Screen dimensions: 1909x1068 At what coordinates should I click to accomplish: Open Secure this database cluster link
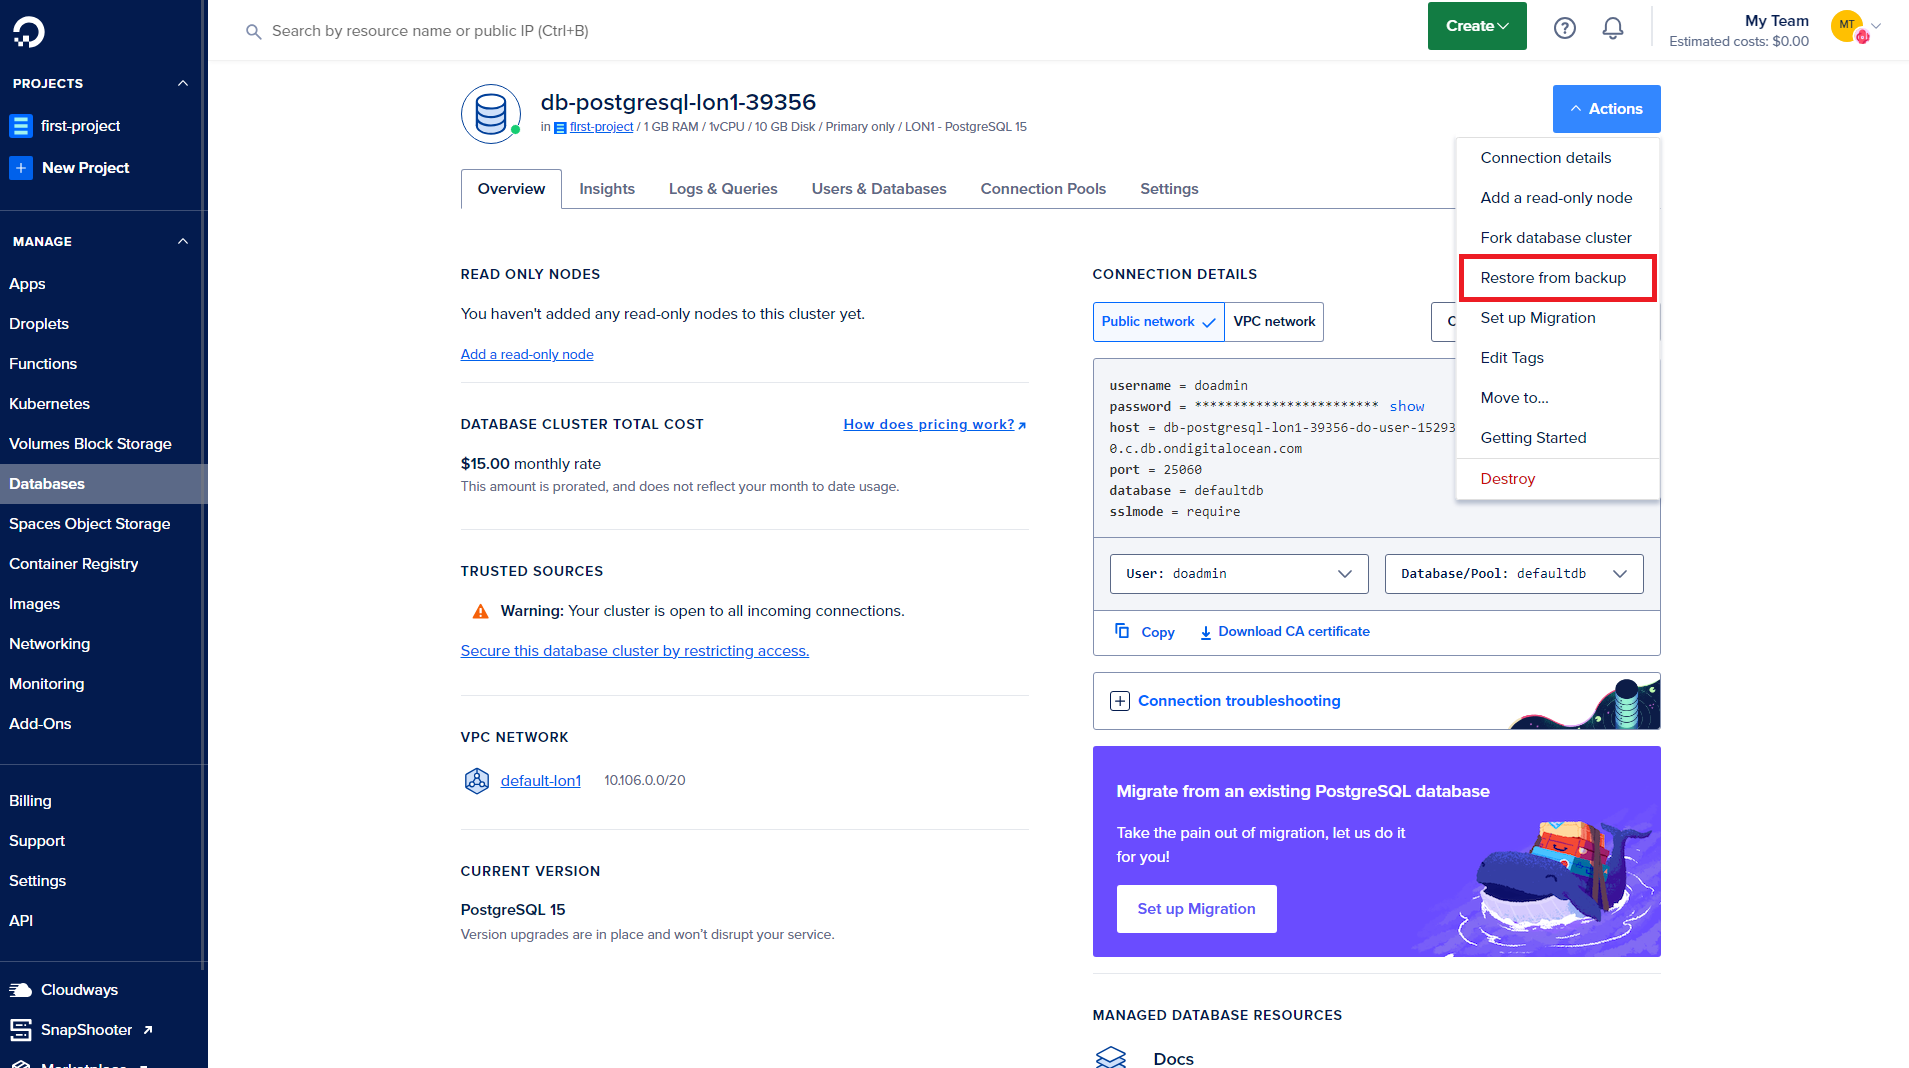634,651
